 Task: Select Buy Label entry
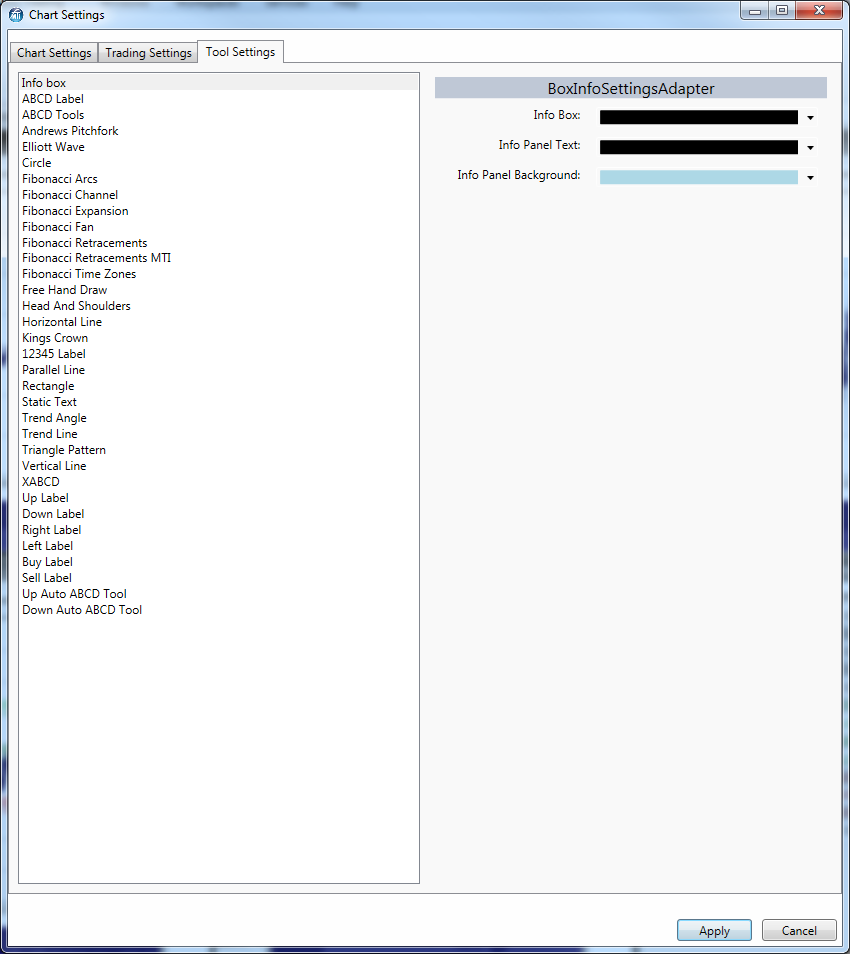(219, 562)
